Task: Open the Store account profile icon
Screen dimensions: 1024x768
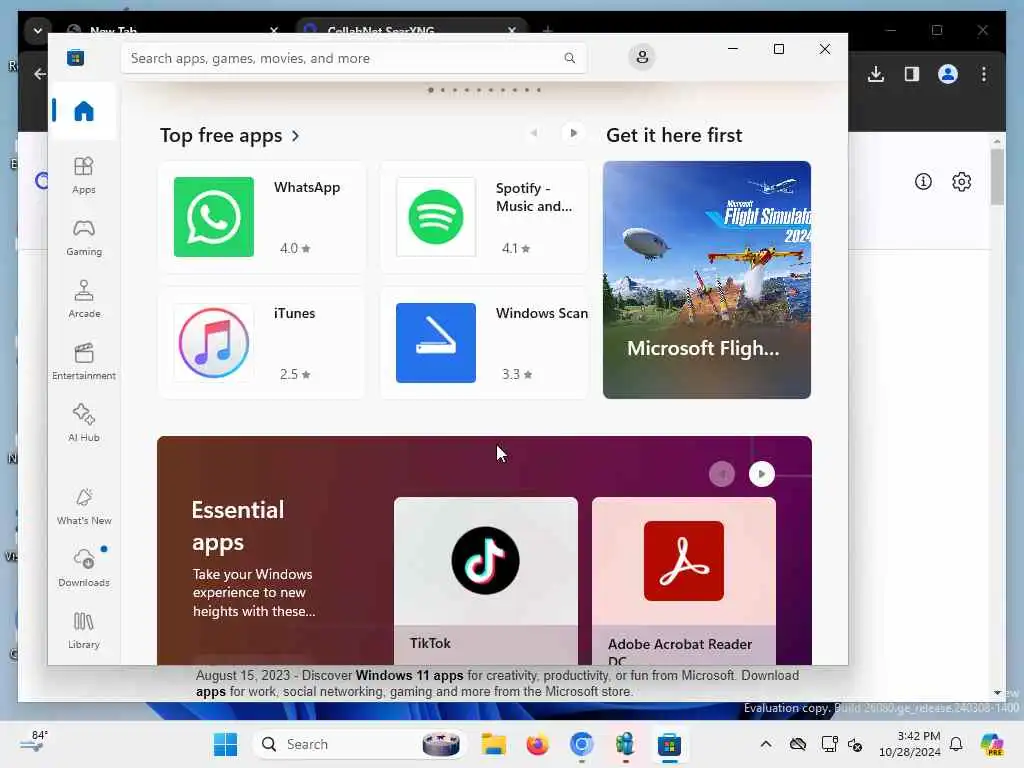Action: (642, 57)
